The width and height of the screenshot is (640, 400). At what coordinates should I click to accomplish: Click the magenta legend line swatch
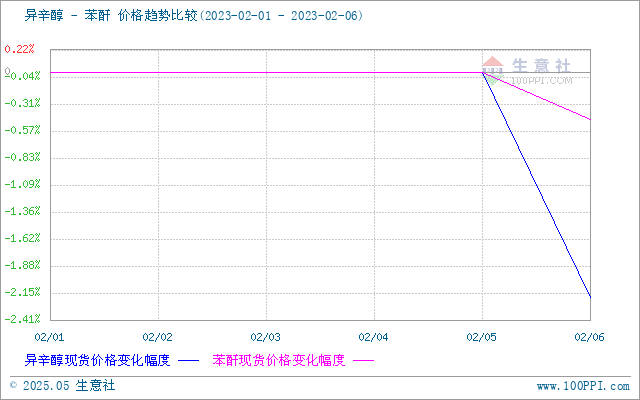[363, 361]
